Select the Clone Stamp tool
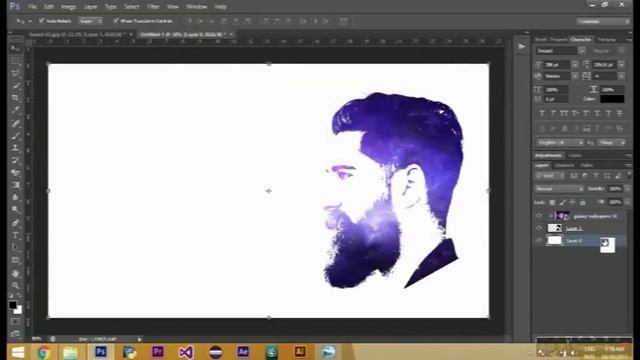The height and width of the screenshot is (360, 640). tap(16, 148)
